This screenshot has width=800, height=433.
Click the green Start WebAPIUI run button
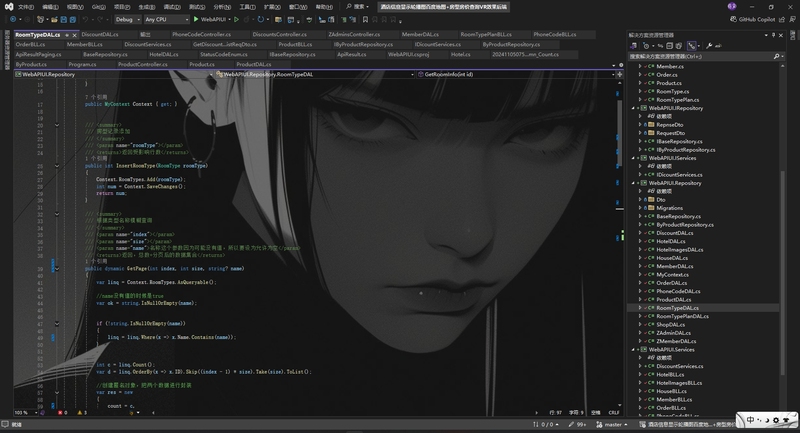click(x=210, y=19)
